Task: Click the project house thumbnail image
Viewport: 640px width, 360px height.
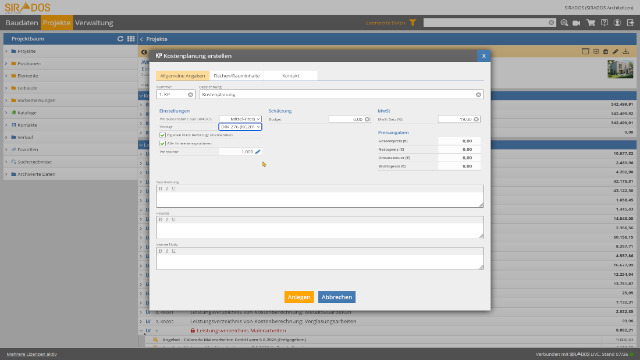Action: coord(620,69)
